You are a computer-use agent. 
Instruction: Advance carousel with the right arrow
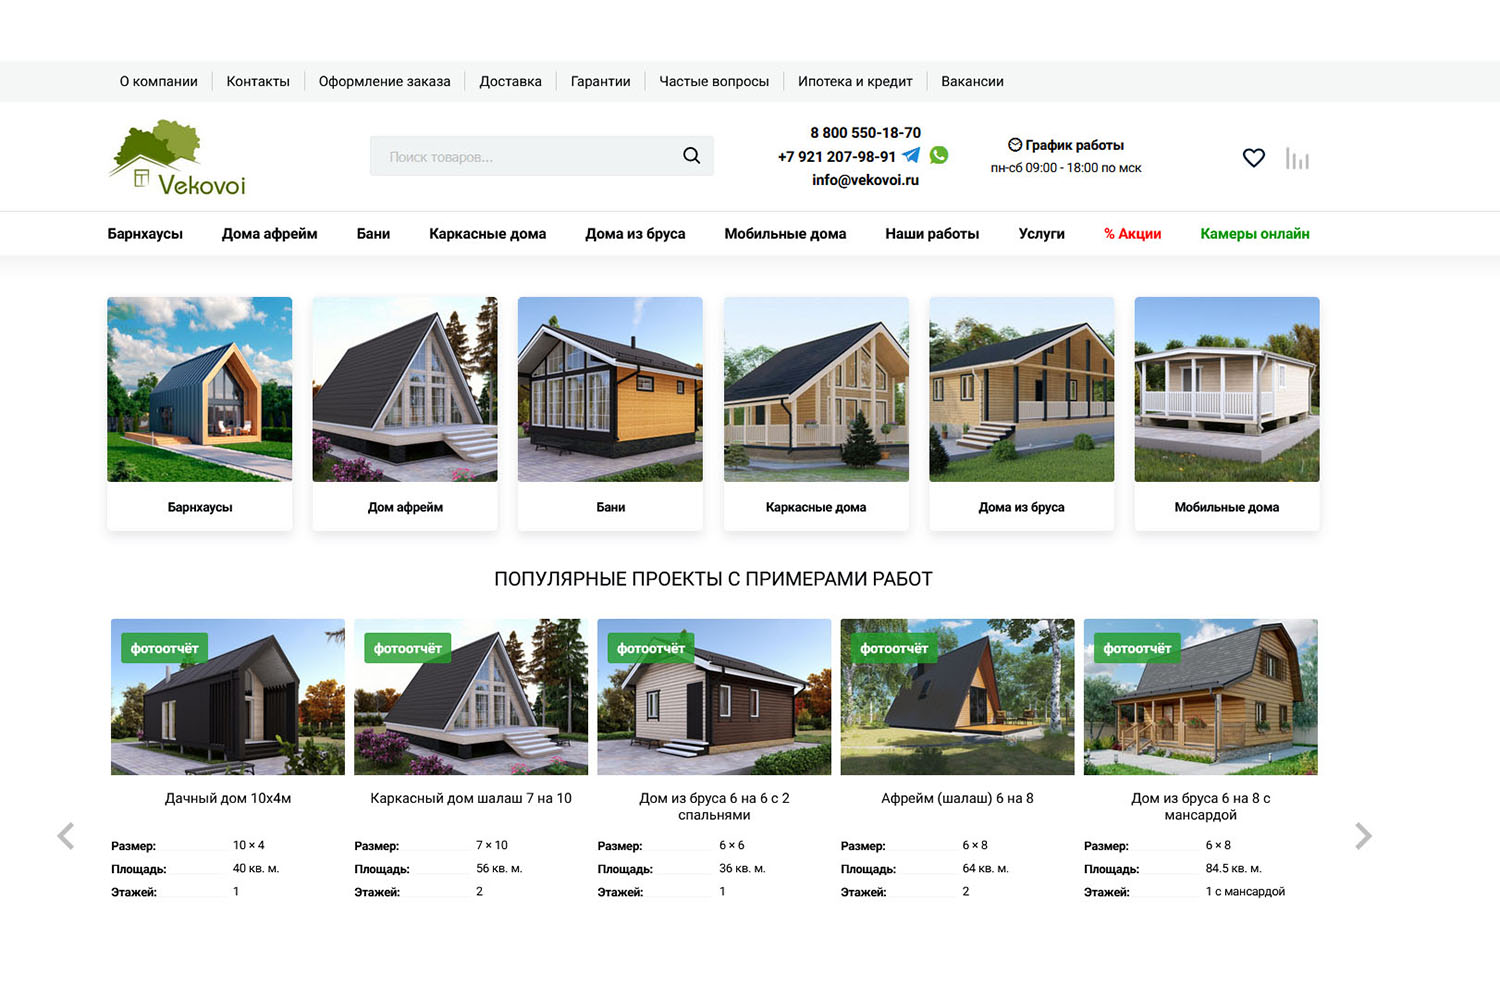coord(1363,836)
